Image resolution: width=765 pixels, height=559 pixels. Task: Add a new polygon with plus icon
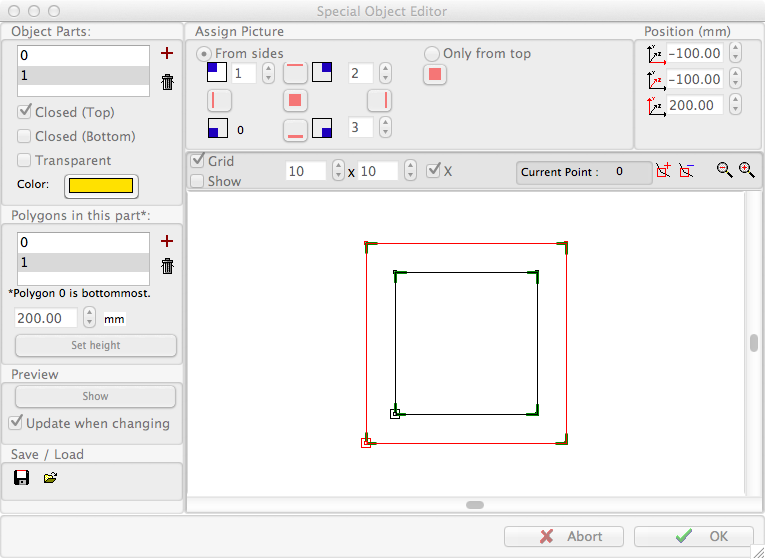167,241
